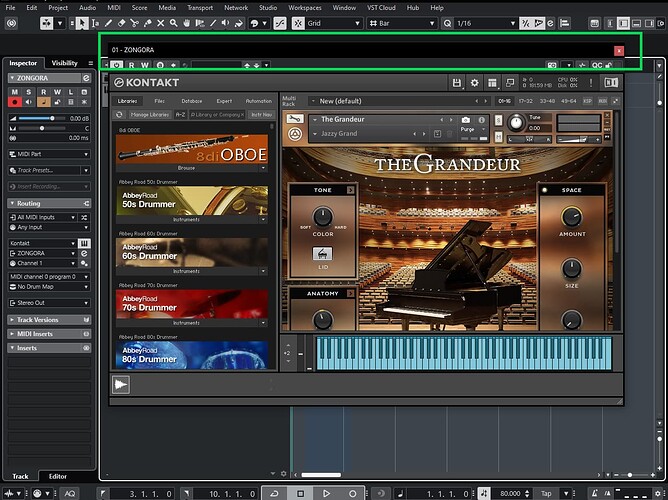Open the 1/16 quantize preset dropdown
This screenshot has width=668, height=500.
click(486, 23)
